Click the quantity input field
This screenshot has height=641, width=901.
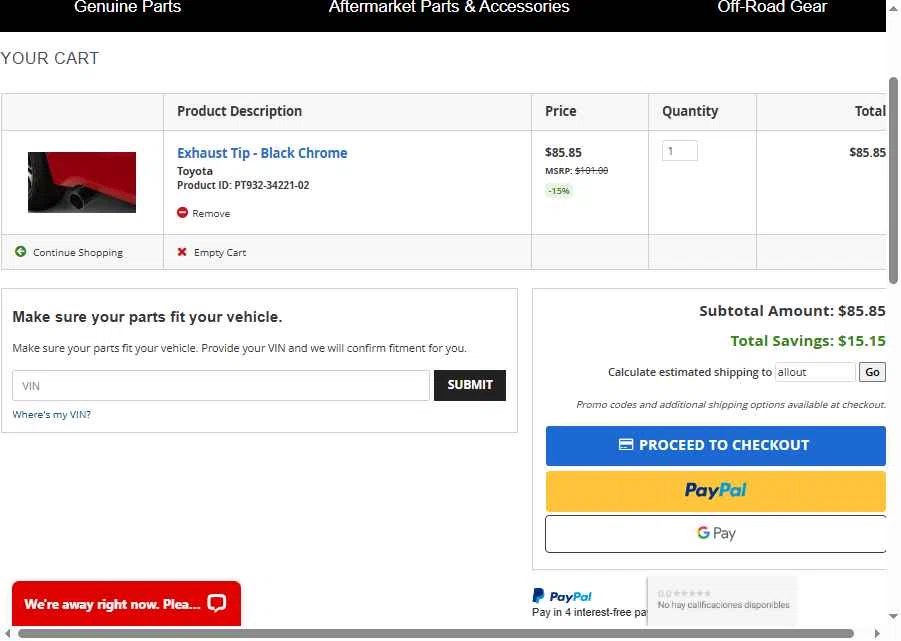pos(679,150)
